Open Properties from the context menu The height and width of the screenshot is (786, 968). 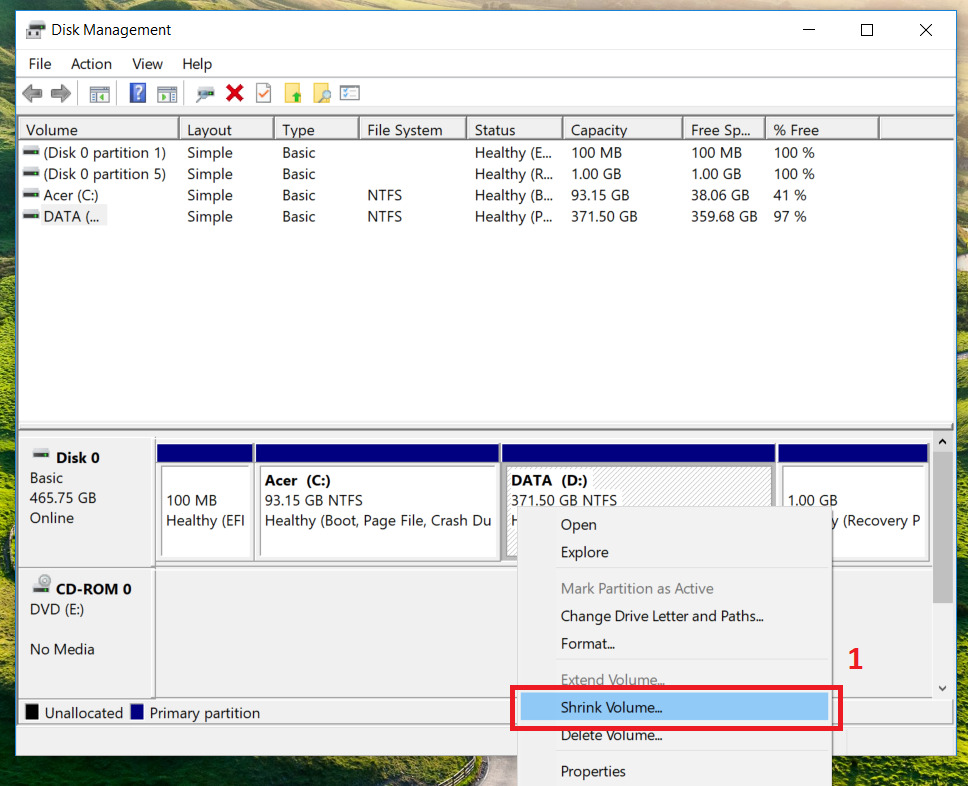(x=674, y=771)
